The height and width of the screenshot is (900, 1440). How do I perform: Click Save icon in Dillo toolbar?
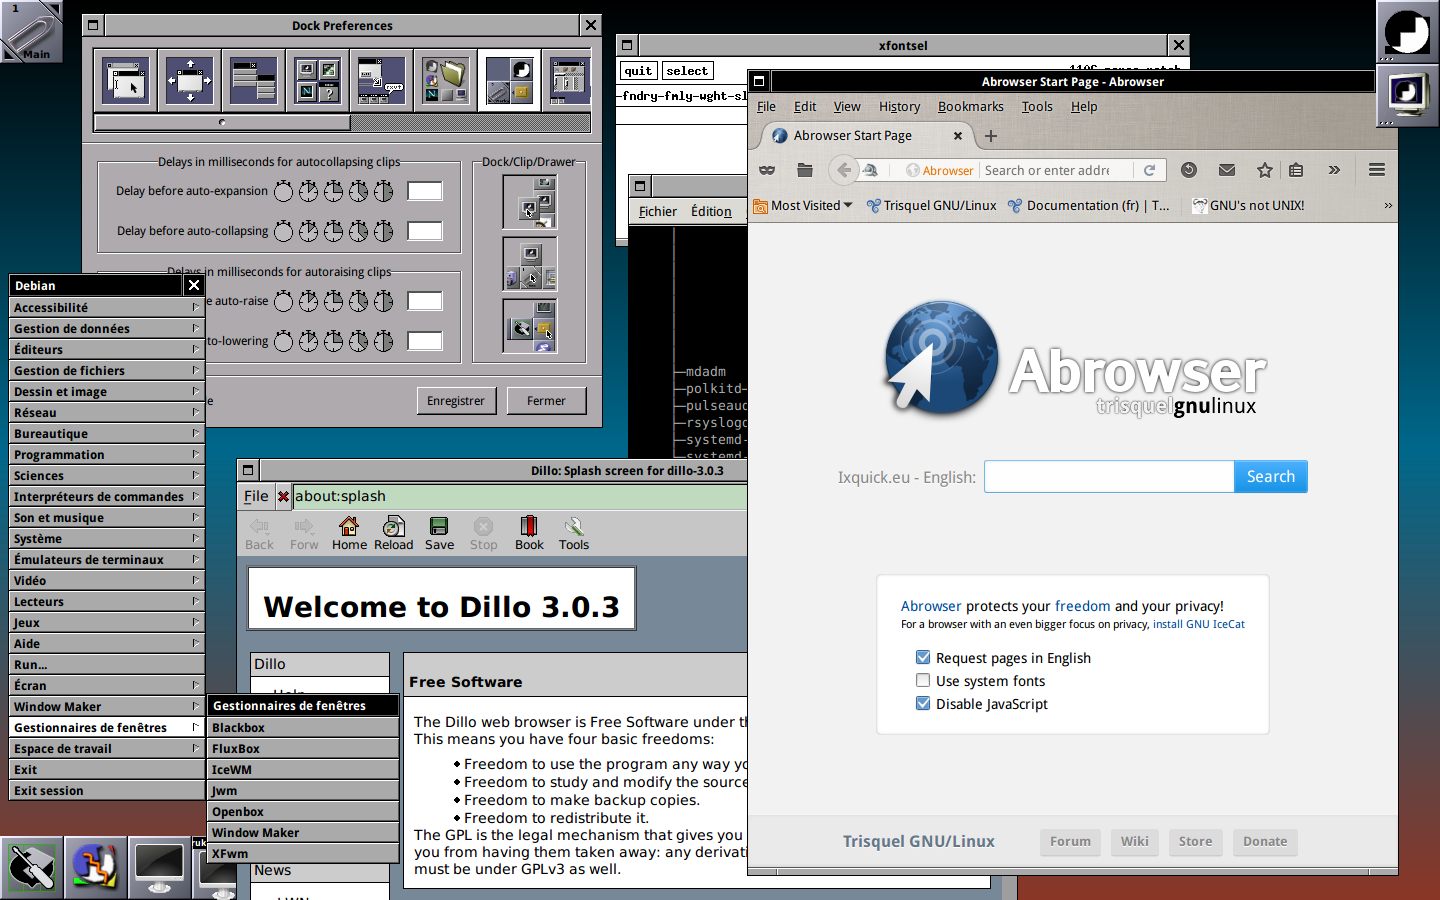click(439, 533)
